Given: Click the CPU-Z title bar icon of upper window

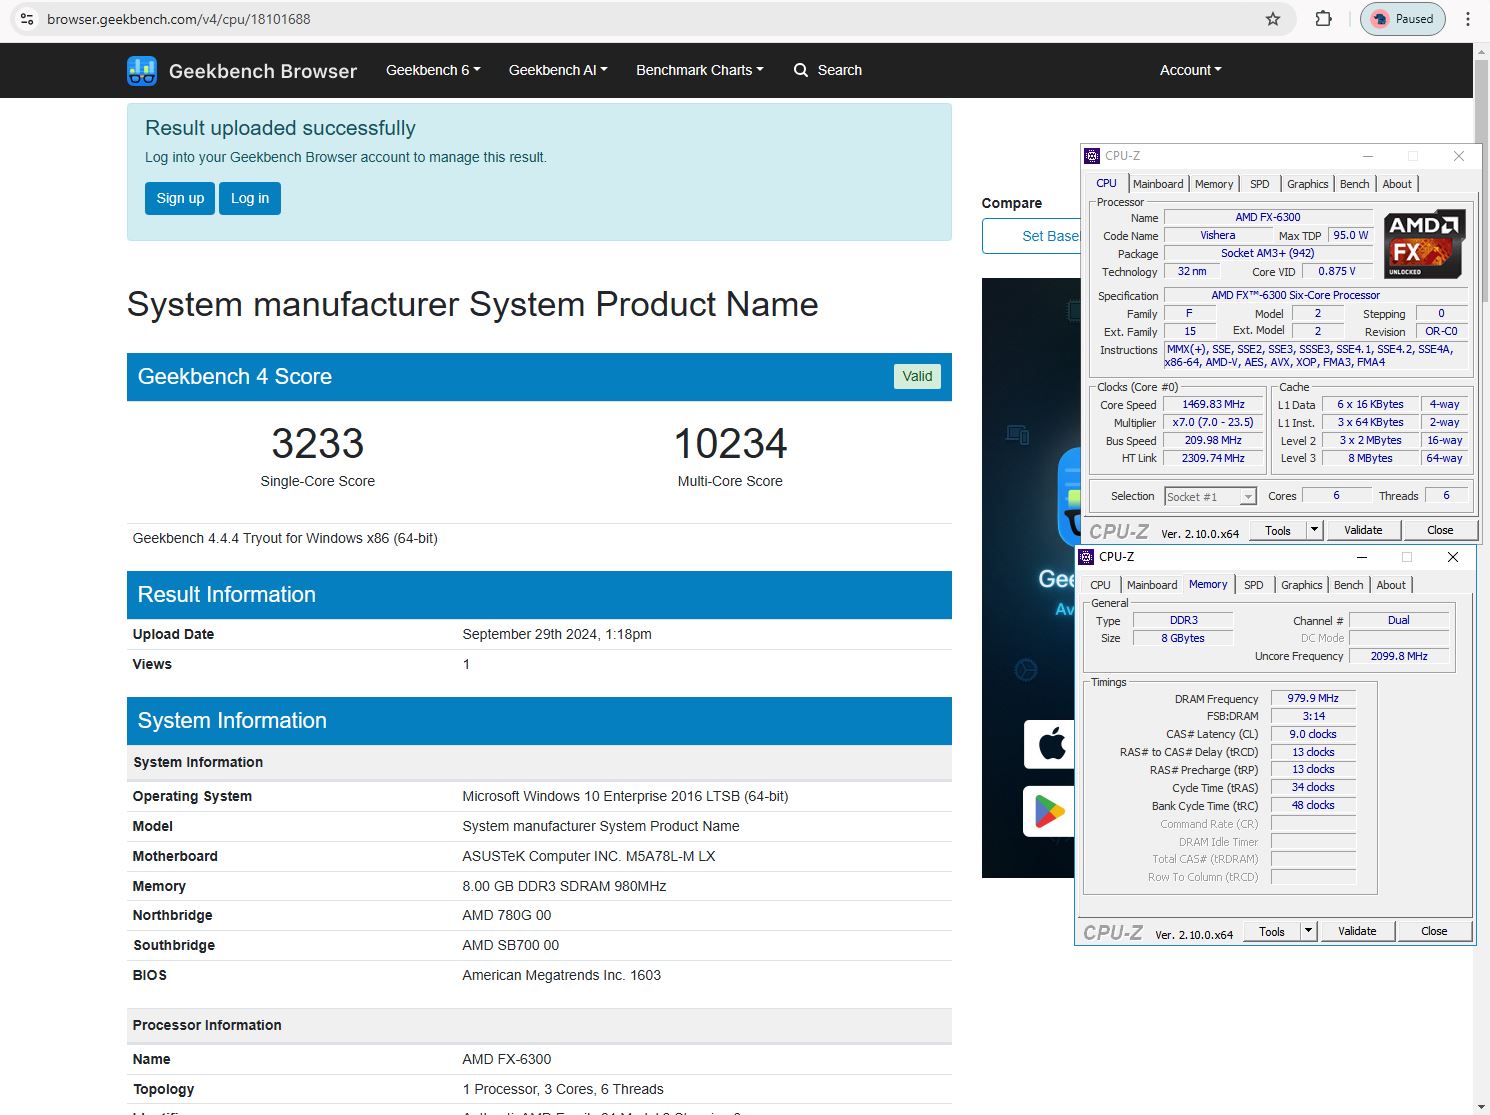Looking at the screenshot, I should [1092, 156].
